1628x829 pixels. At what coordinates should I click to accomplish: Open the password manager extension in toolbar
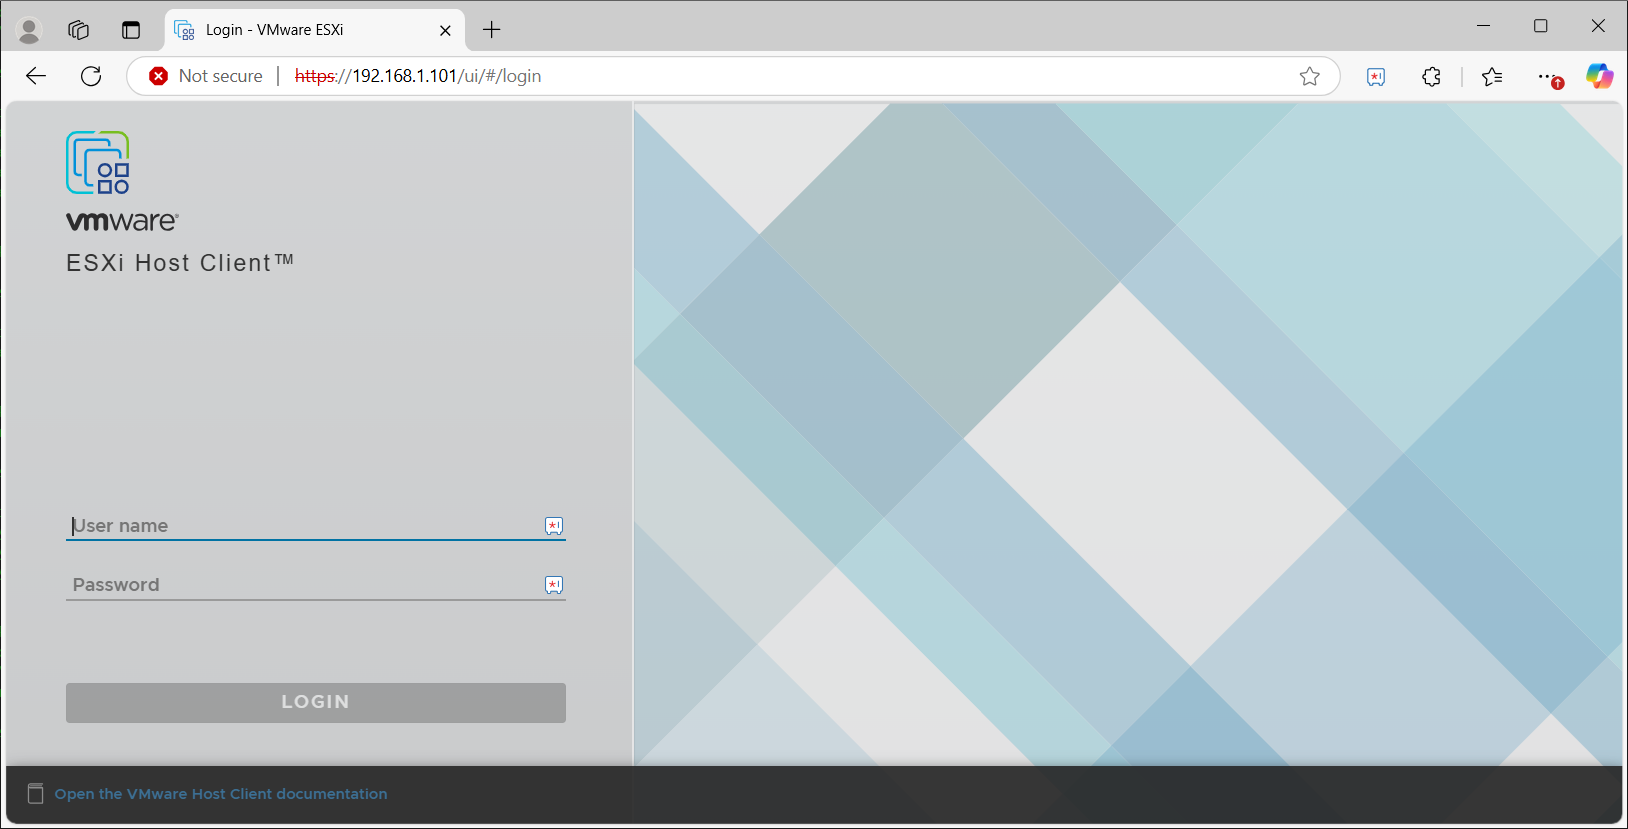[x=1376, y=76]
